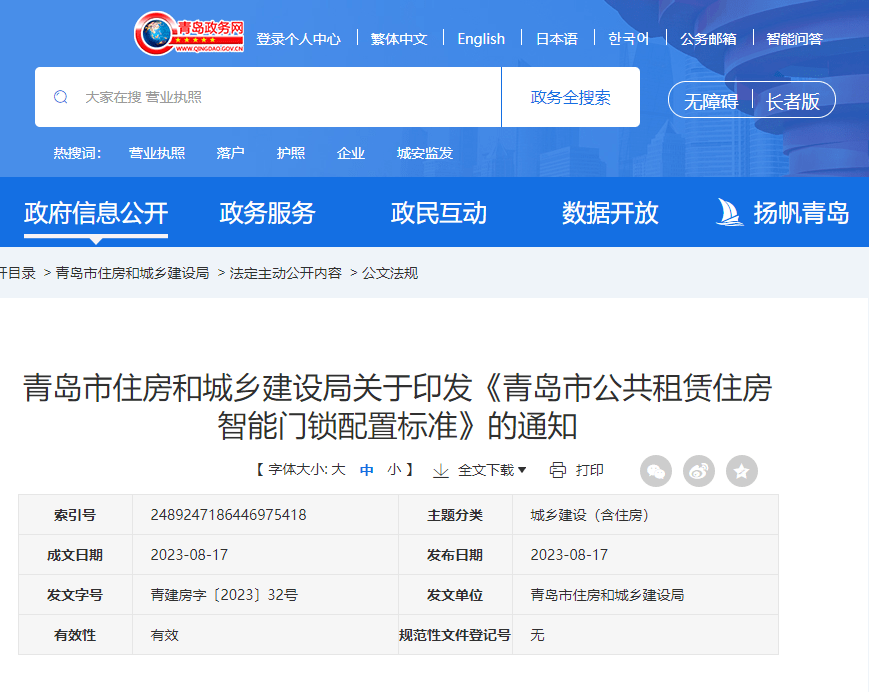The height and width of the screenshot is (692, 869).
Task: Switch to the 日本语 version
Action: click(x=556, y=39)
